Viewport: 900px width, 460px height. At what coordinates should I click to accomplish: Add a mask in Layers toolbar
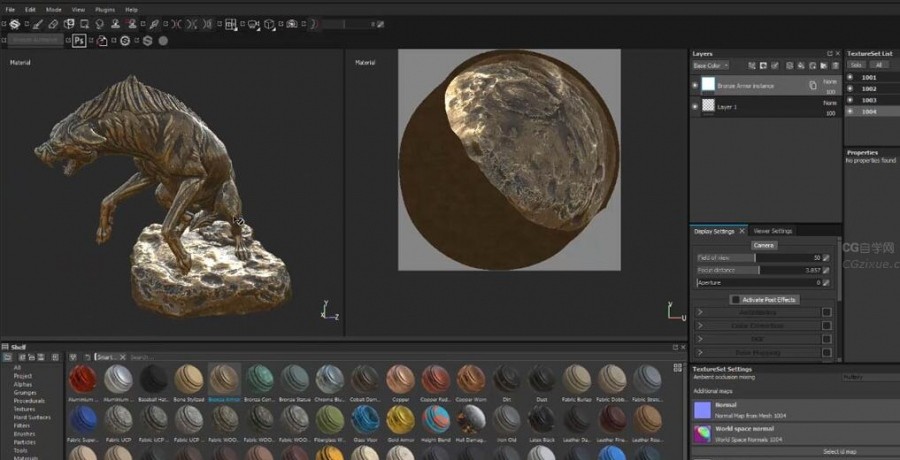(x=763, y=65)
